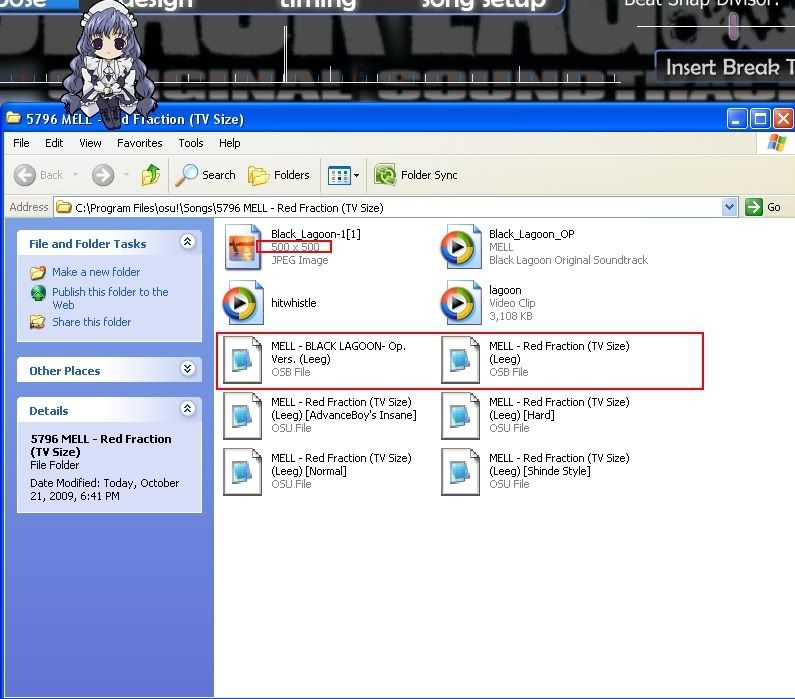Adjust the Beat Snap Divisor slider

coord(733,26)
